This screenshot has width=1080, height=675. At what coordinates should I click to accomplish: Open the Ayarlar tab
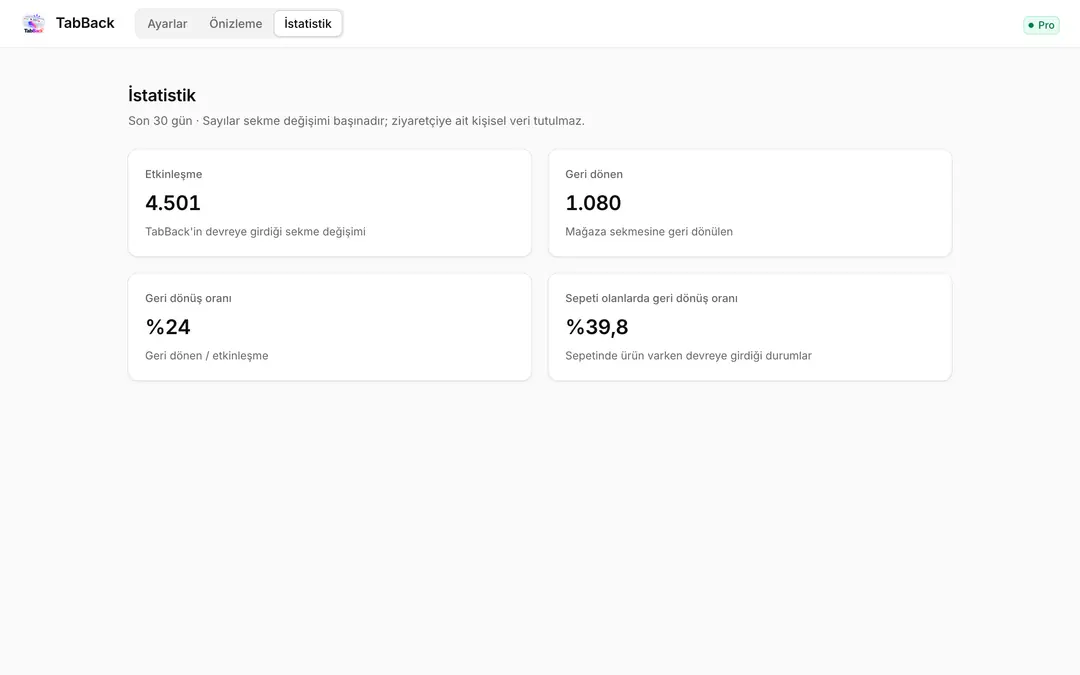pyautogui.click(x=167, y=23)
